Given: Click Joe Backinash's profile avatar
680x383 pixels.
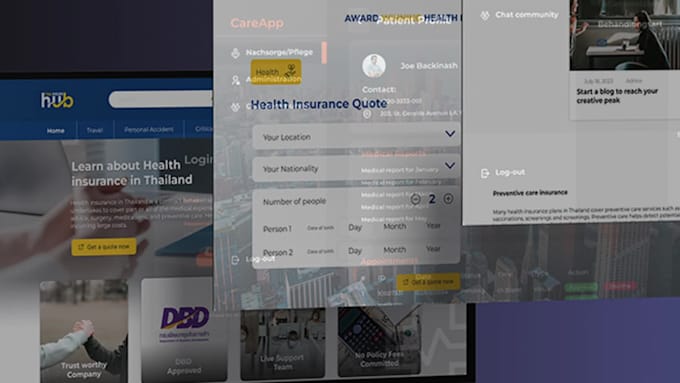Looking at the screenshot, I should [x=374, y=66].
